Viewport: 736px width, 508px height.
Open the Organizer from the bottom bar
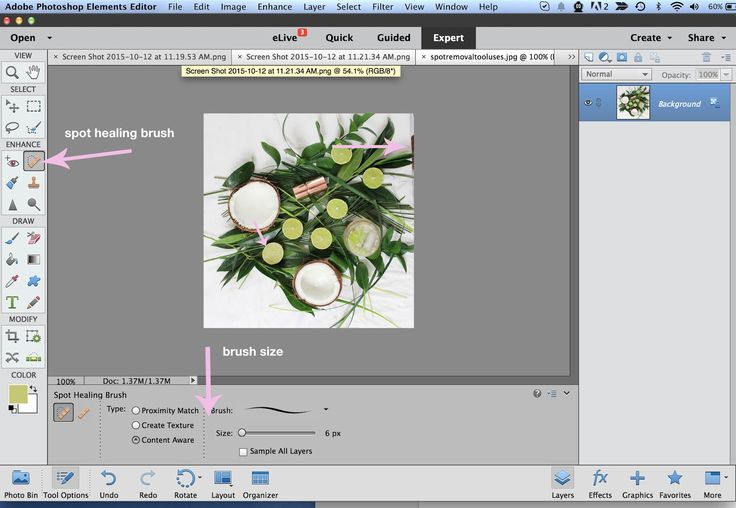pyautogui.click(x=260, y=483)
